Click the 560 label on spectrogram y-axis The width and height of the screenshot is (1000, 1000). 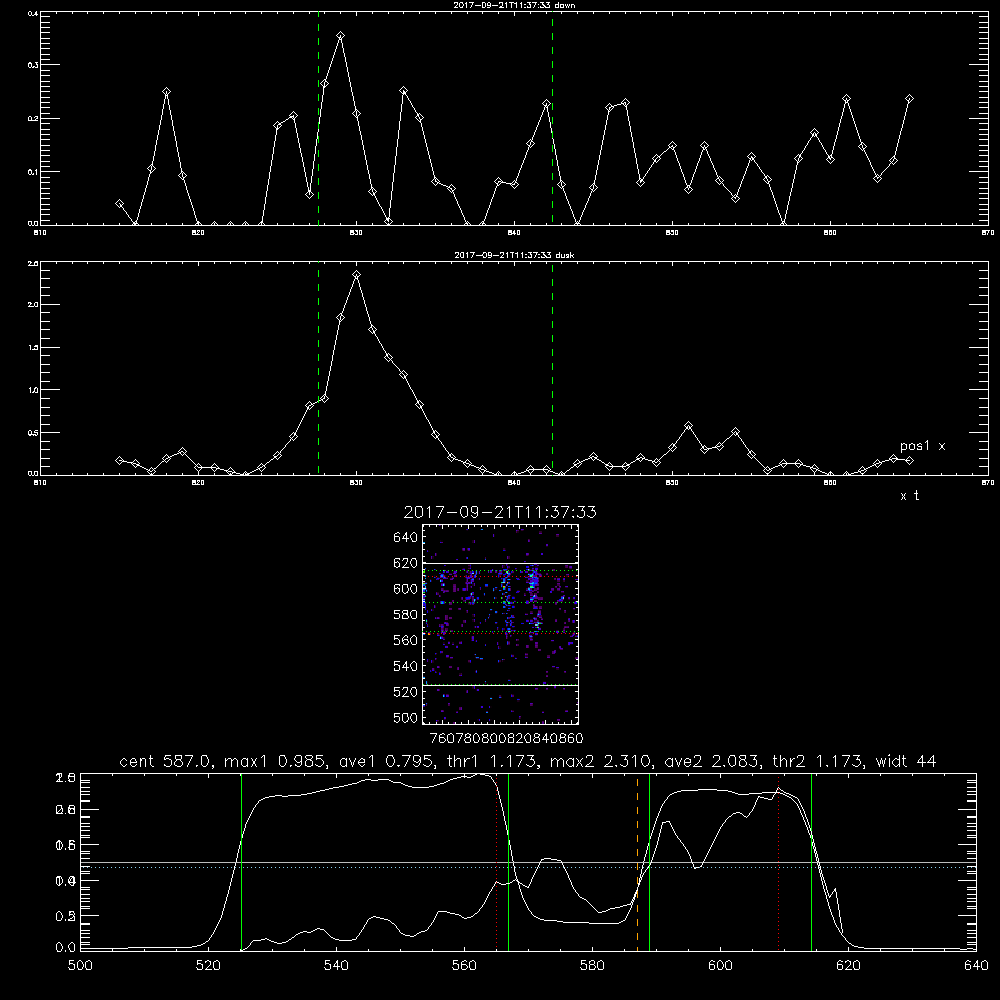[x=406, y=640]
